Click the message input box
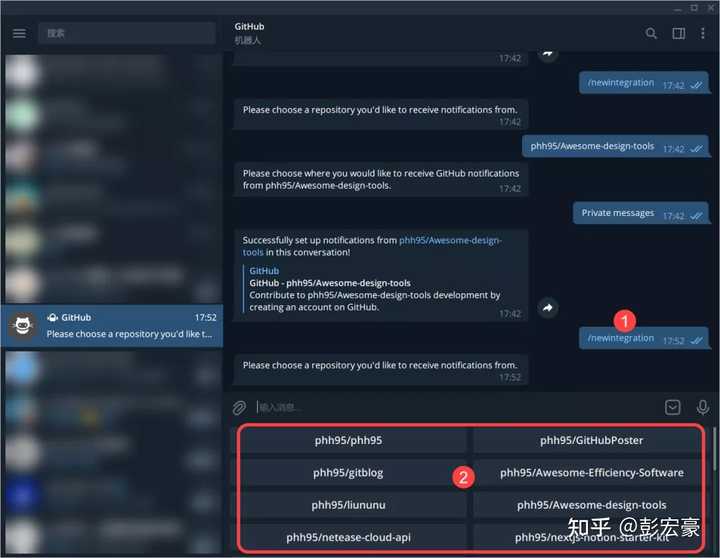Image resolution: width=720 pixels, height=558 pixels. pos(455,407)
